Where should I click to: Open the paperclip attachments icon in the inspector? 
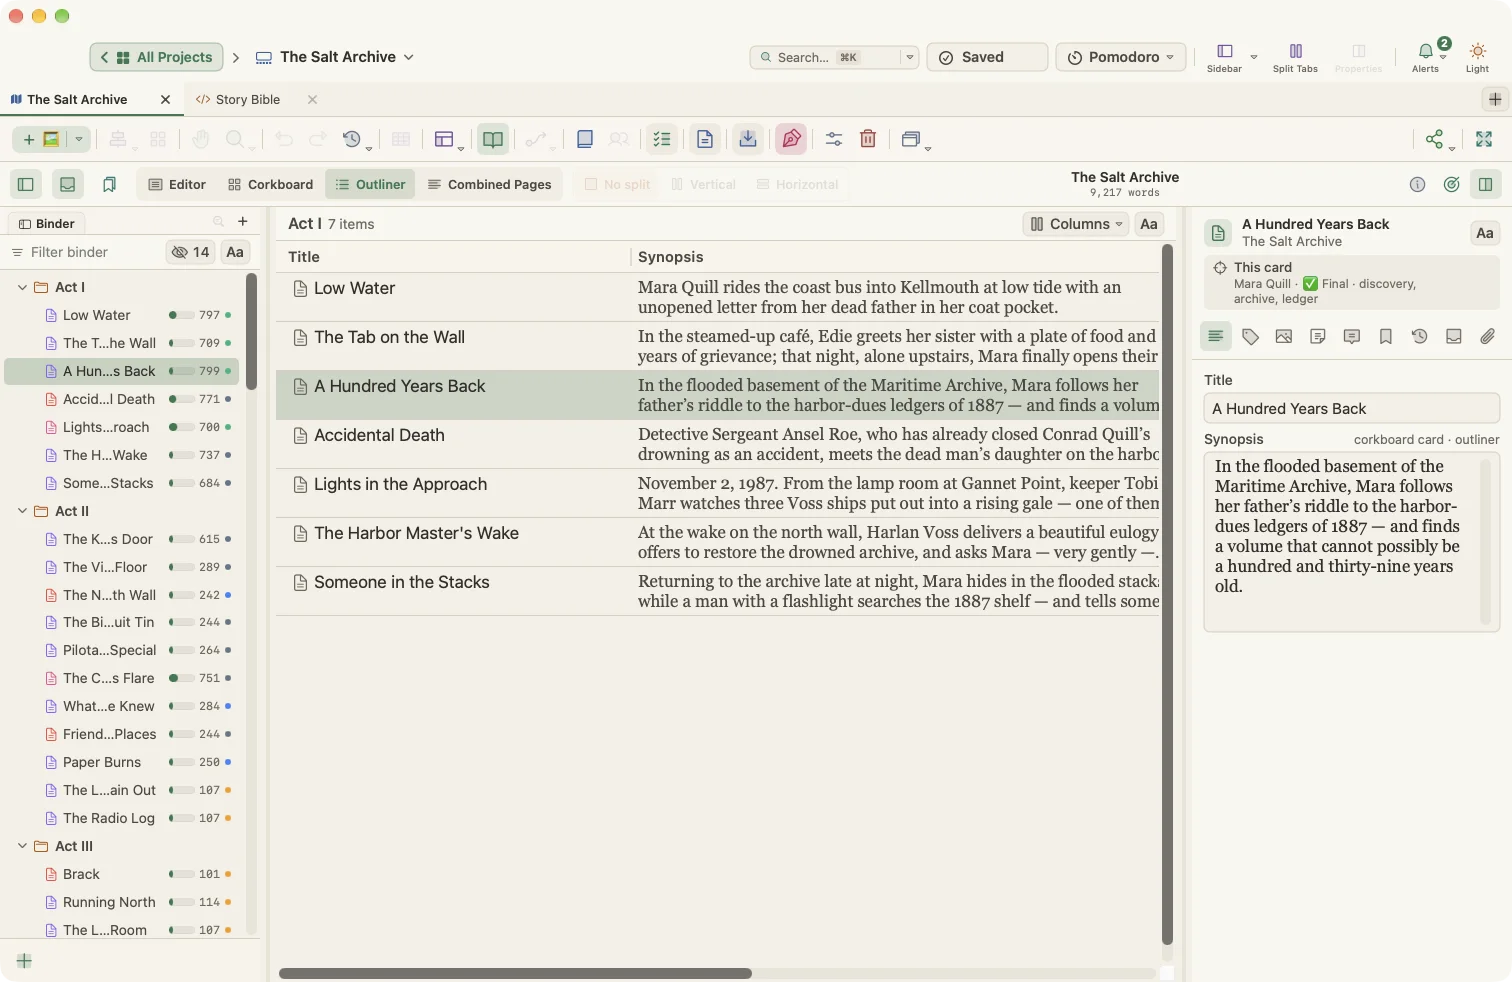tap(1488, 337)
